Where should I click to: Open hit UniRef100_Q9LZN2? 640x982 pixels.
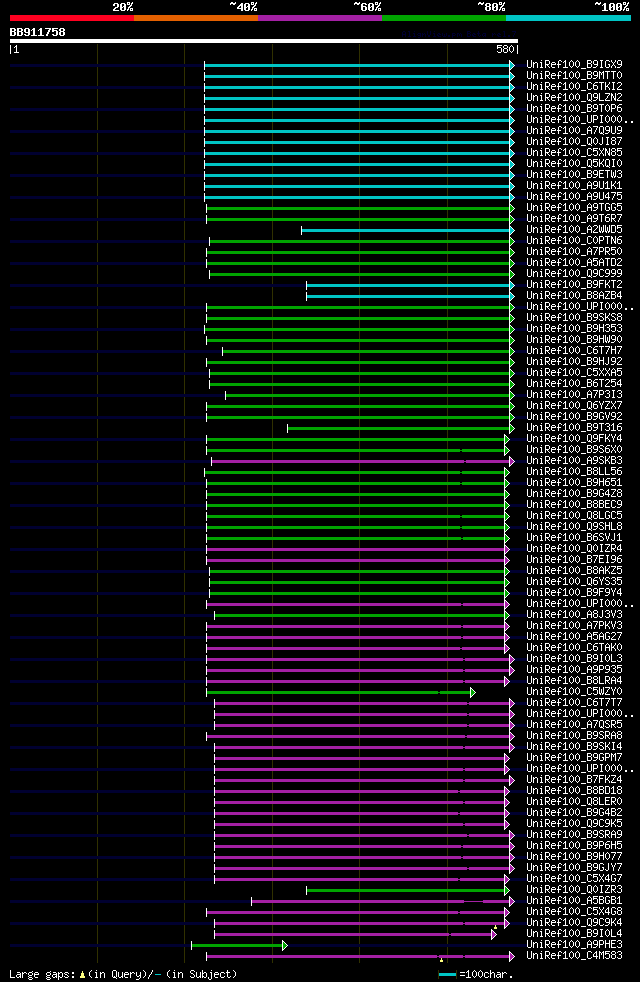574,98
